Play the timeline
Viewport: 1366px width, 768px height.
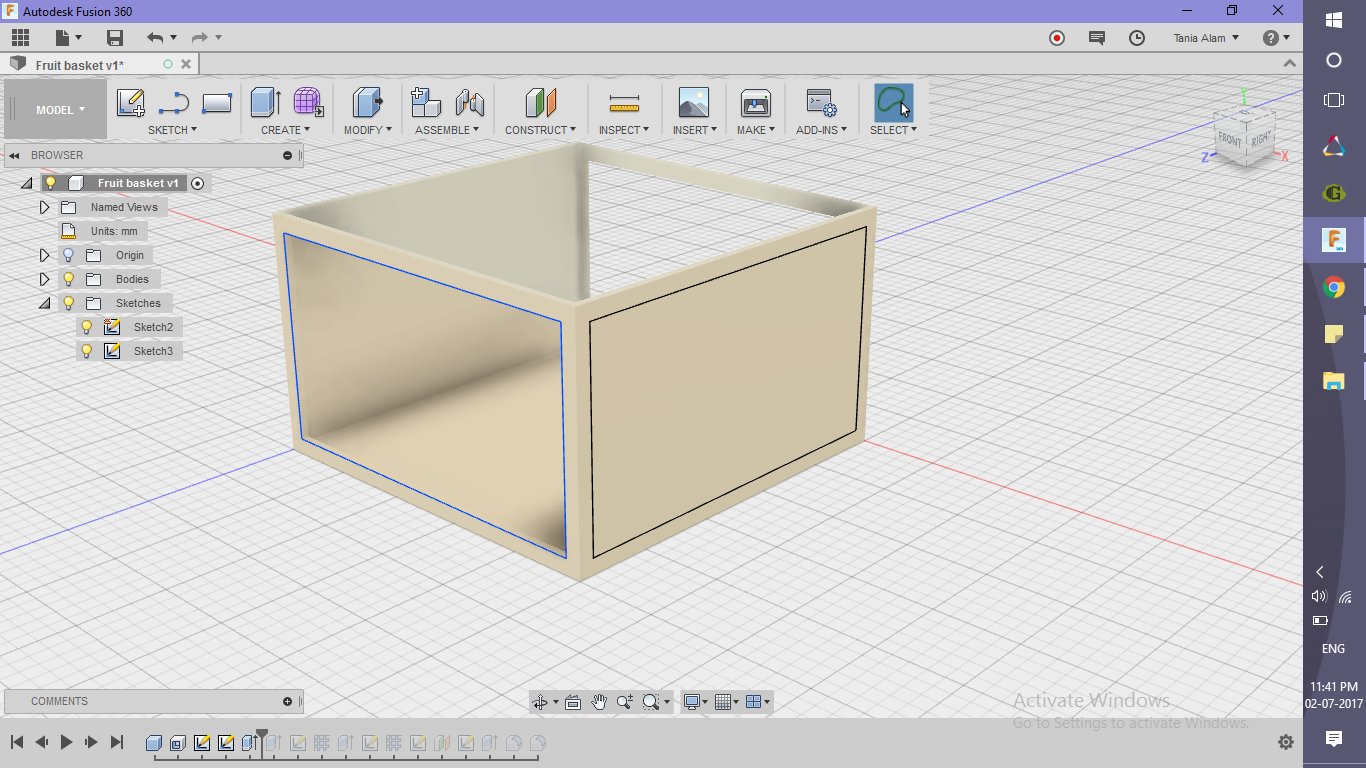pos(66,742)
